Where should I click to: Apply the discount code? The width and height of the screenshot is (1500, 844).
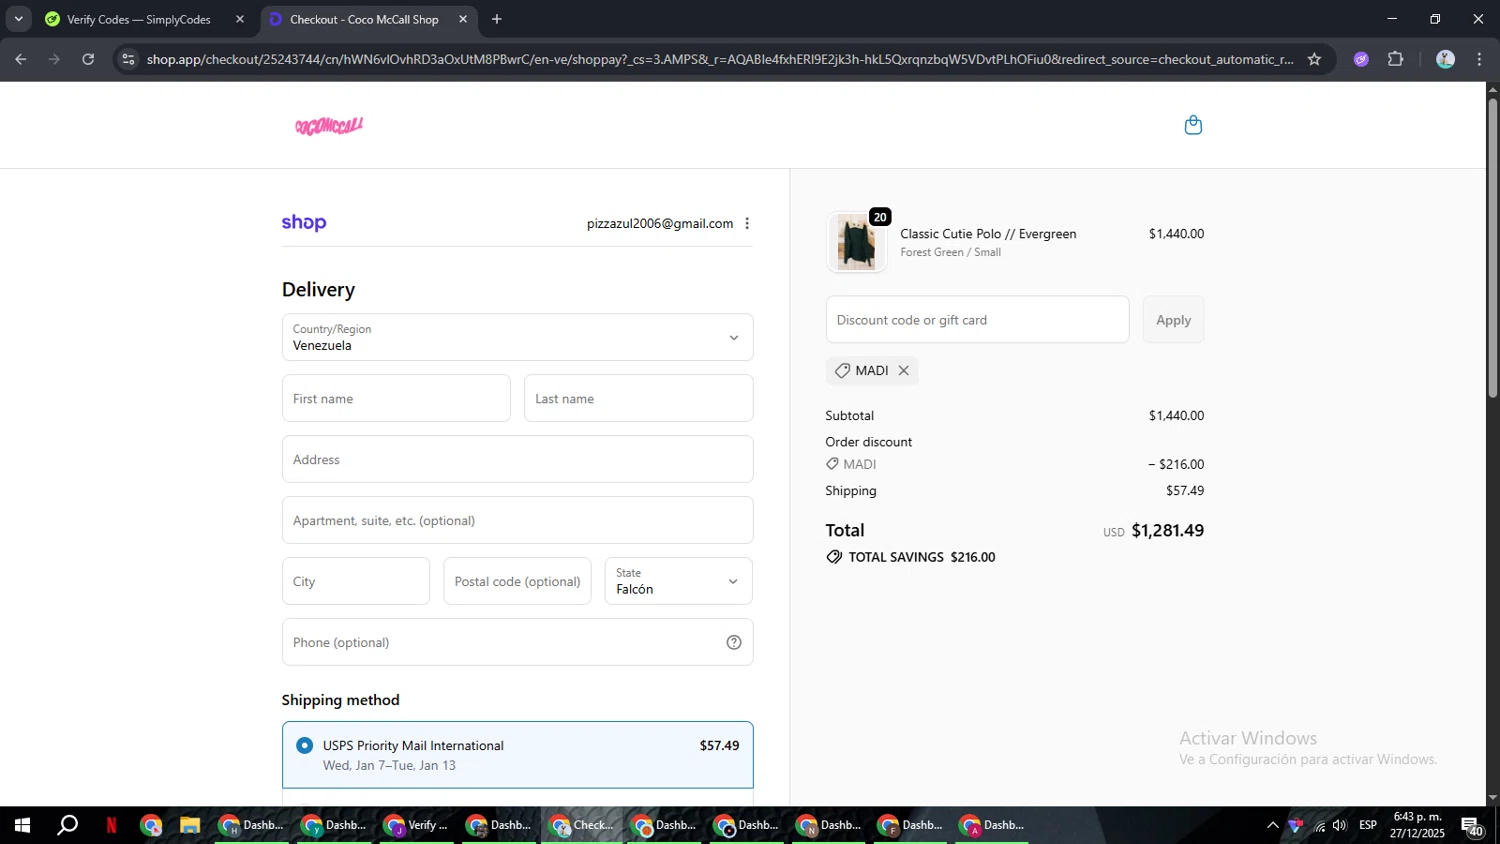click(x=1173, y=320)
